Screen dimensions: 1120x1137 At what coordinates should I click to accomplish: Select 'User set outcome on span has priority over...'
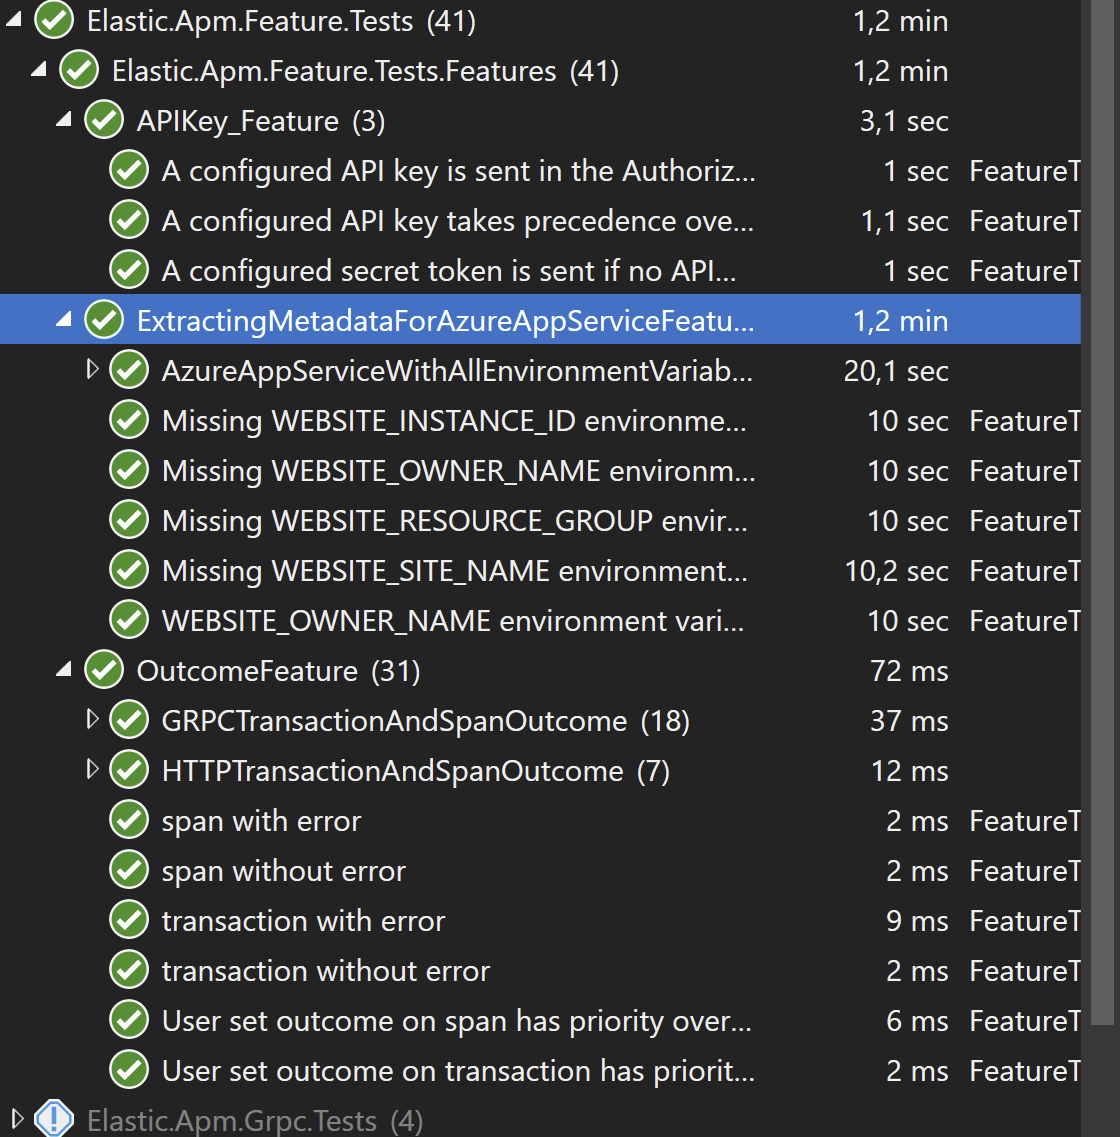click(457, 1022)
